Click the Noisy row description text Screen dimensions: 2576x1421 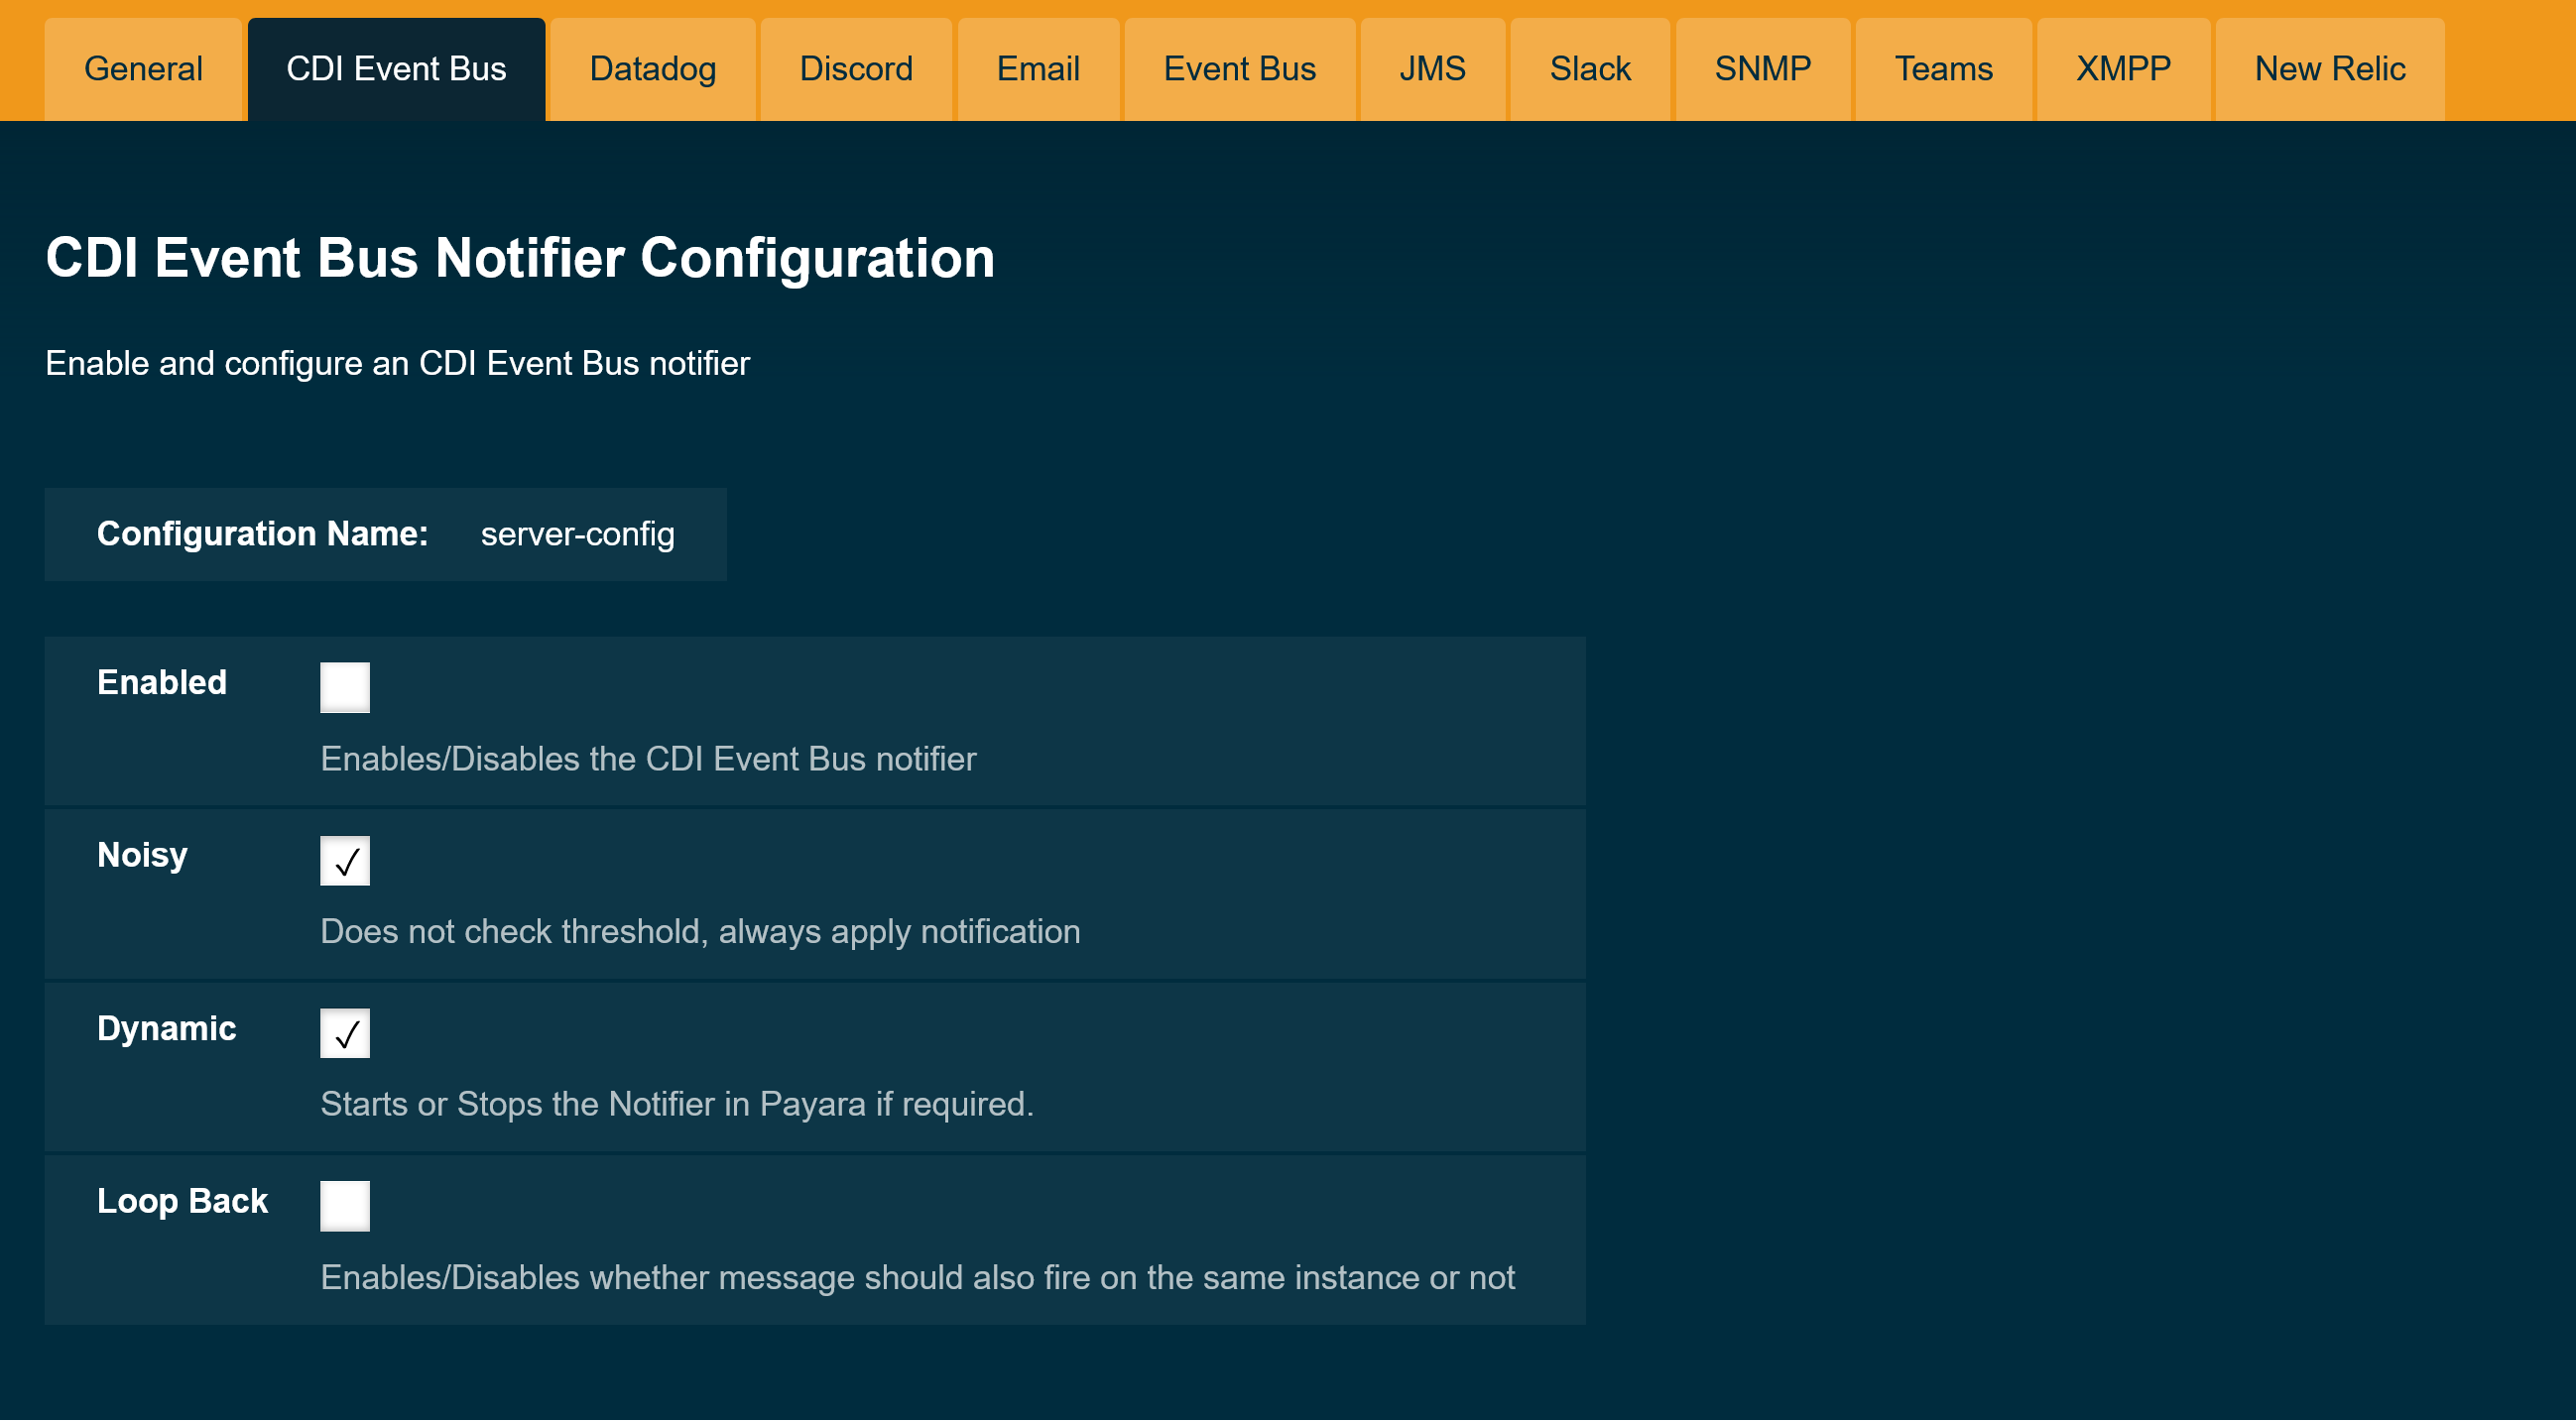click(700, 931)
